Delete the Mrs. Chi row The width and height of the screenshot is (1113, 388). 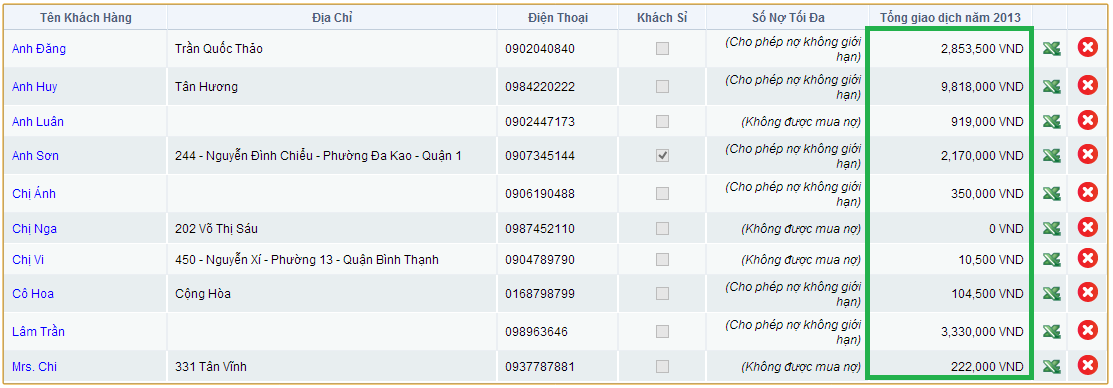click(1087, 366)
